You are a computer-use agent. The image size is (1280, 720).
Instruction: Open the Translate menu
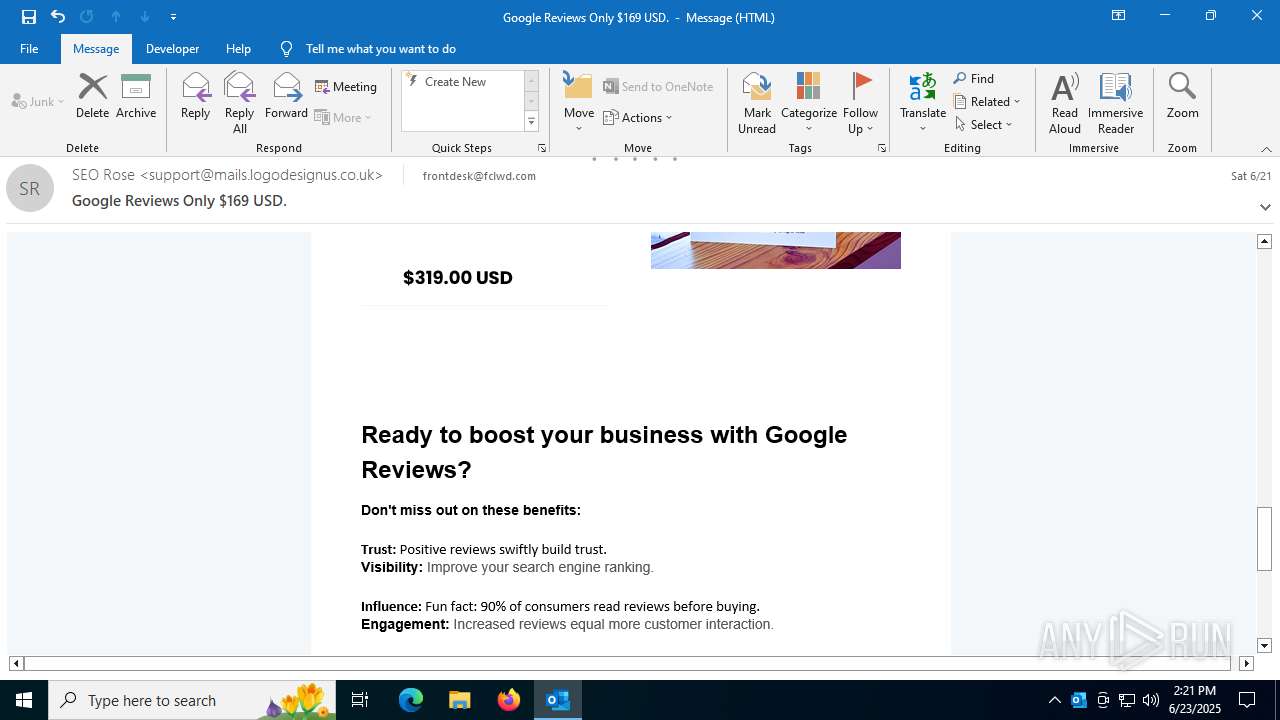pyautogui.click(x=923, y=103)
